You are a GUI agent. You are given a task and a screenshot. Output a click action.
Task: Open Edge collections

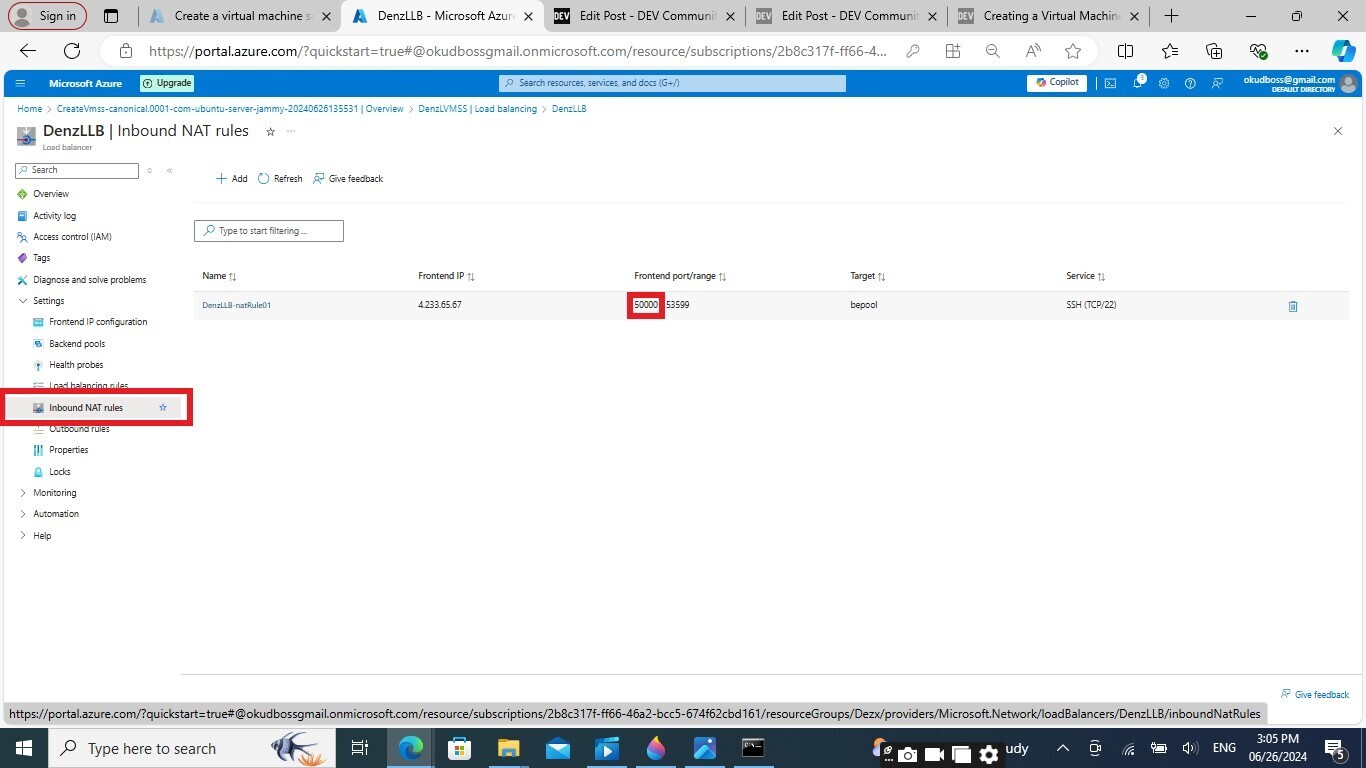pos(1214,51)
